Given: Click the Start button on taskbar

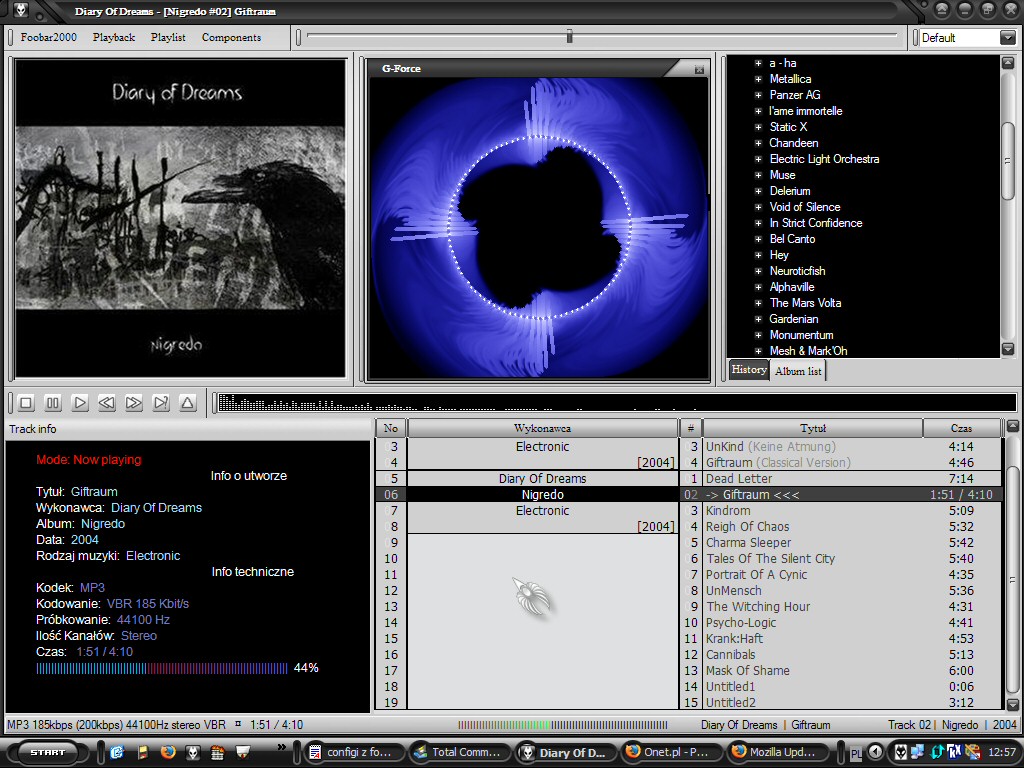Looking at the screenshot, I should [46, 752].
